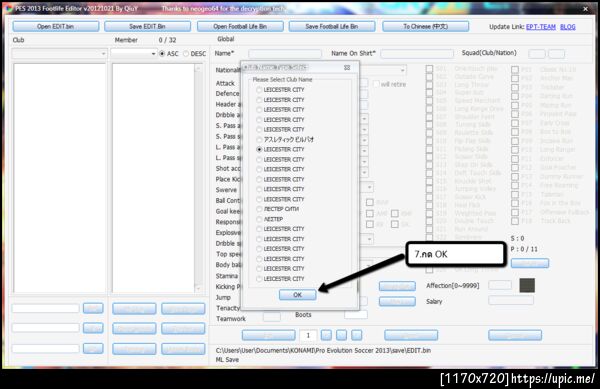Enable S20 Double Touch skill checkbox
The width and height of the screenshot is (600, 389).
(429, 221)
